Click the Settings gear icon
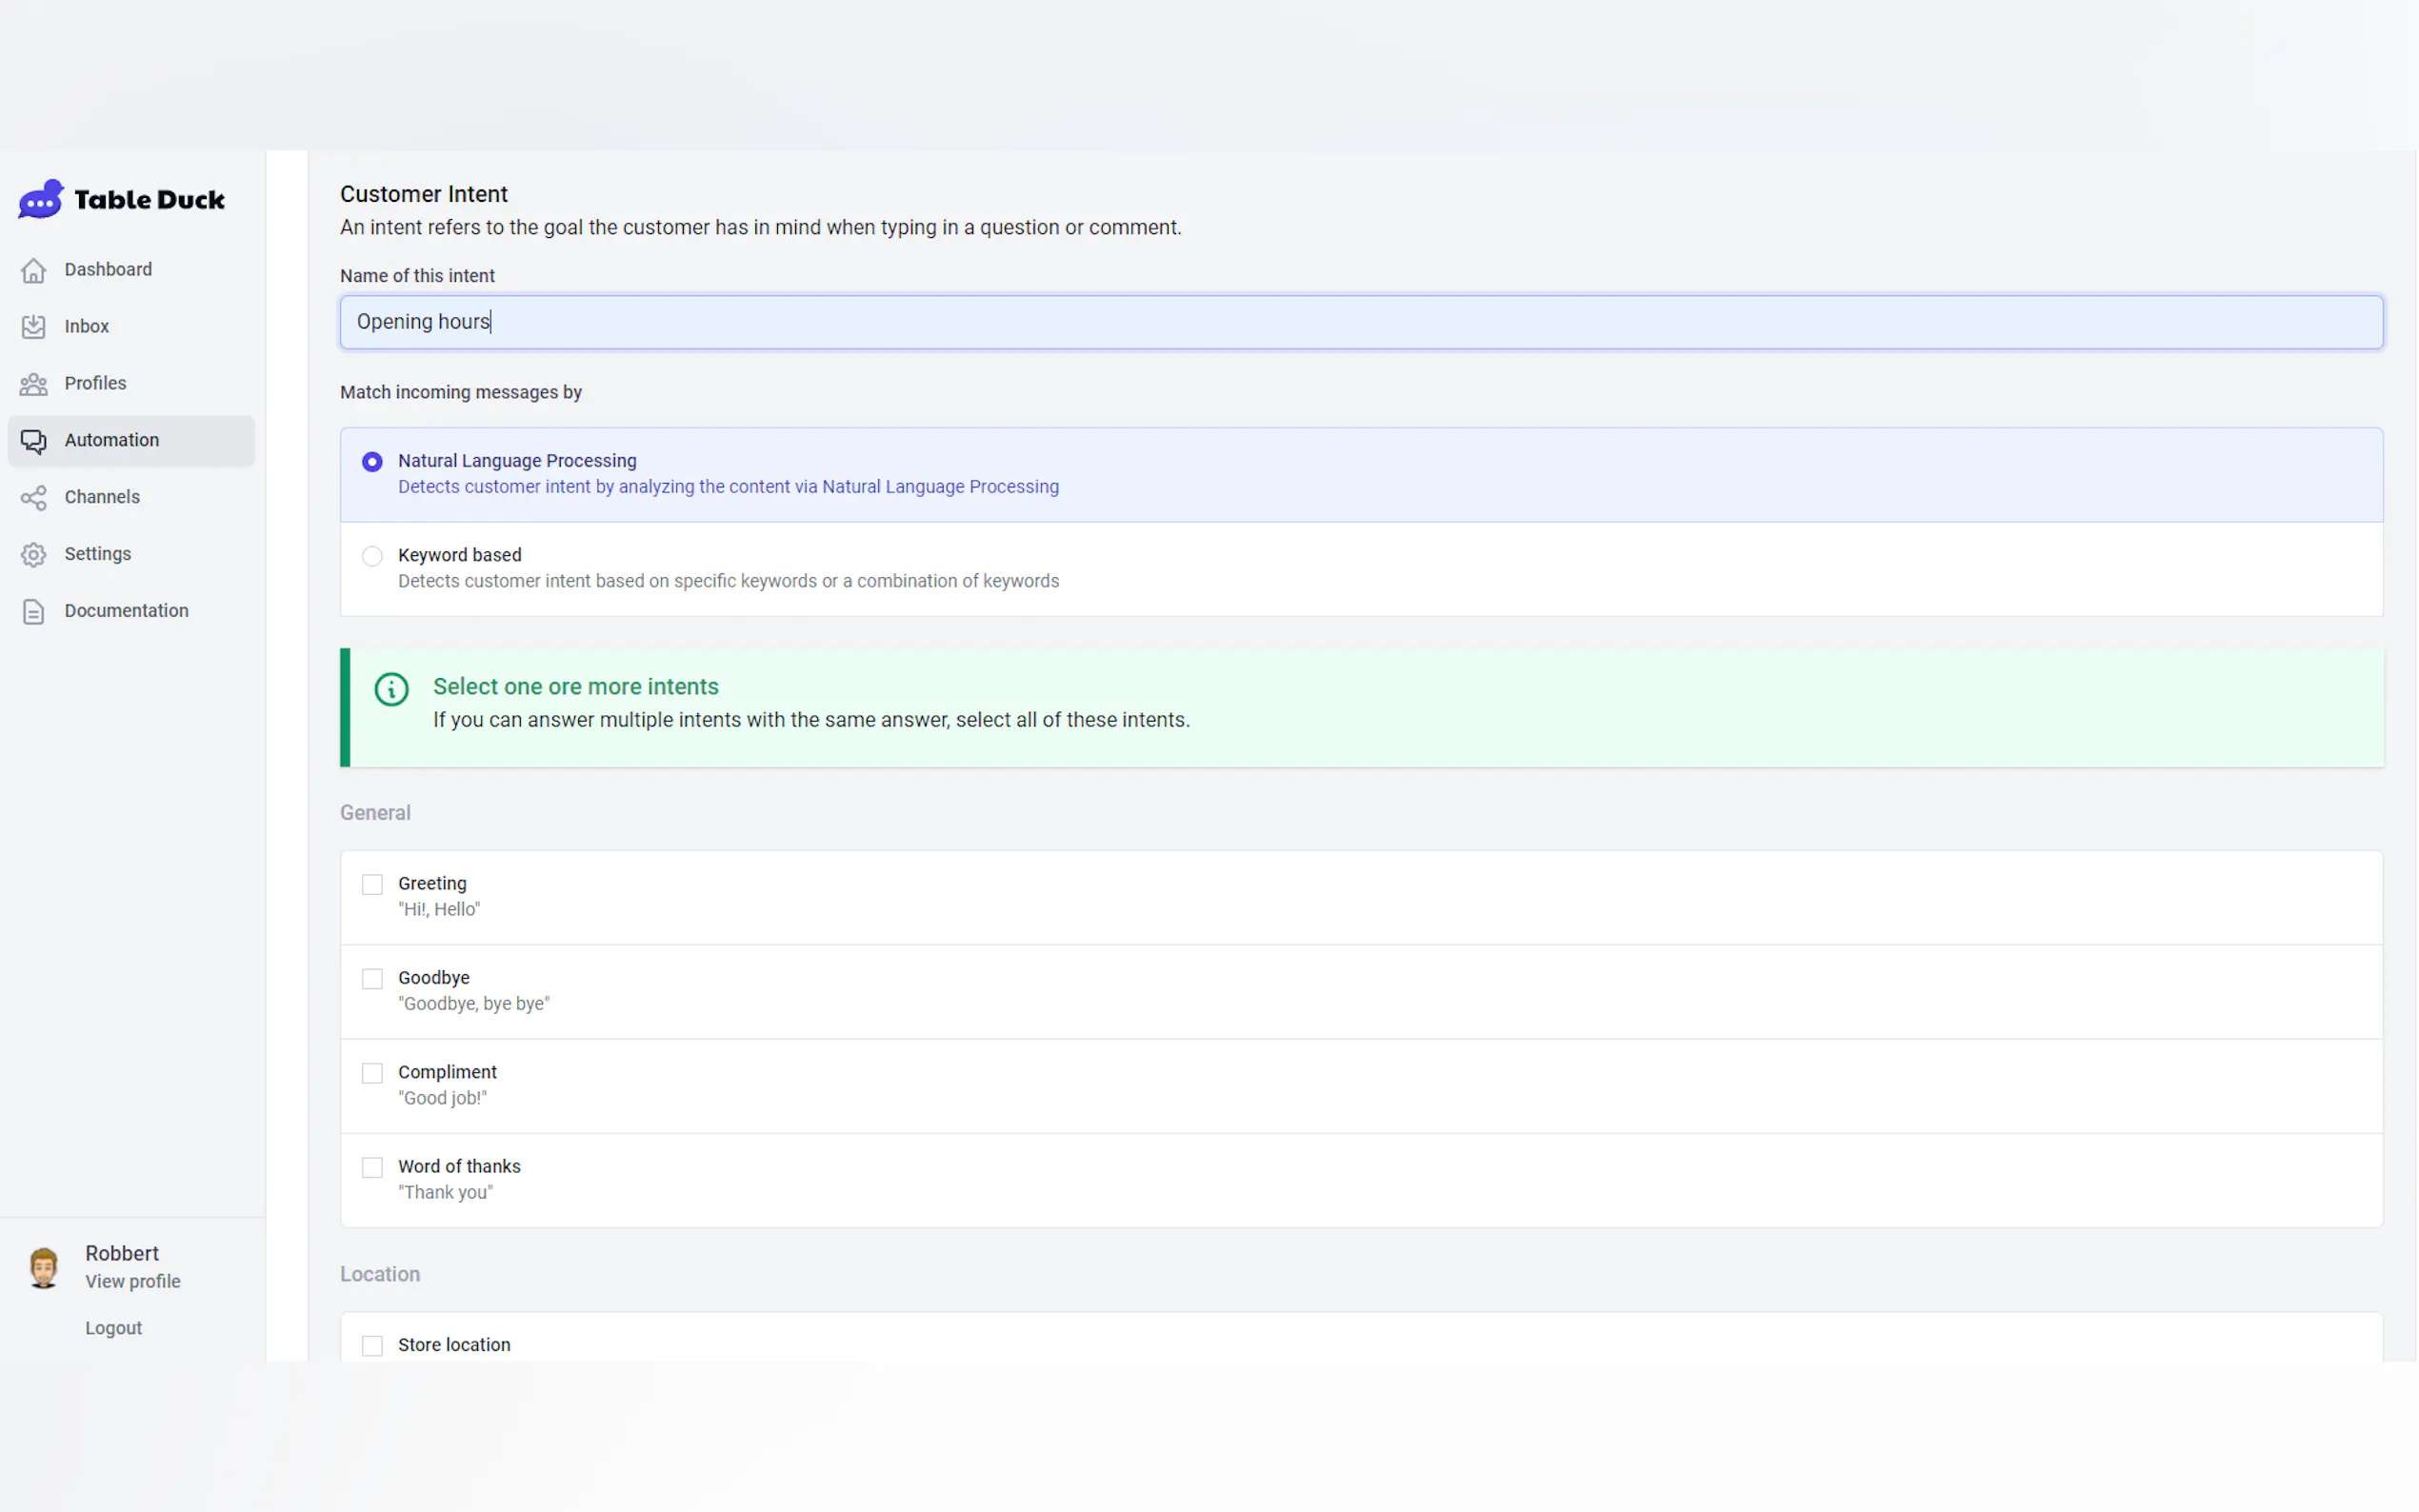This screenshot has width=2419, height=1512. (x=34, y=555)
